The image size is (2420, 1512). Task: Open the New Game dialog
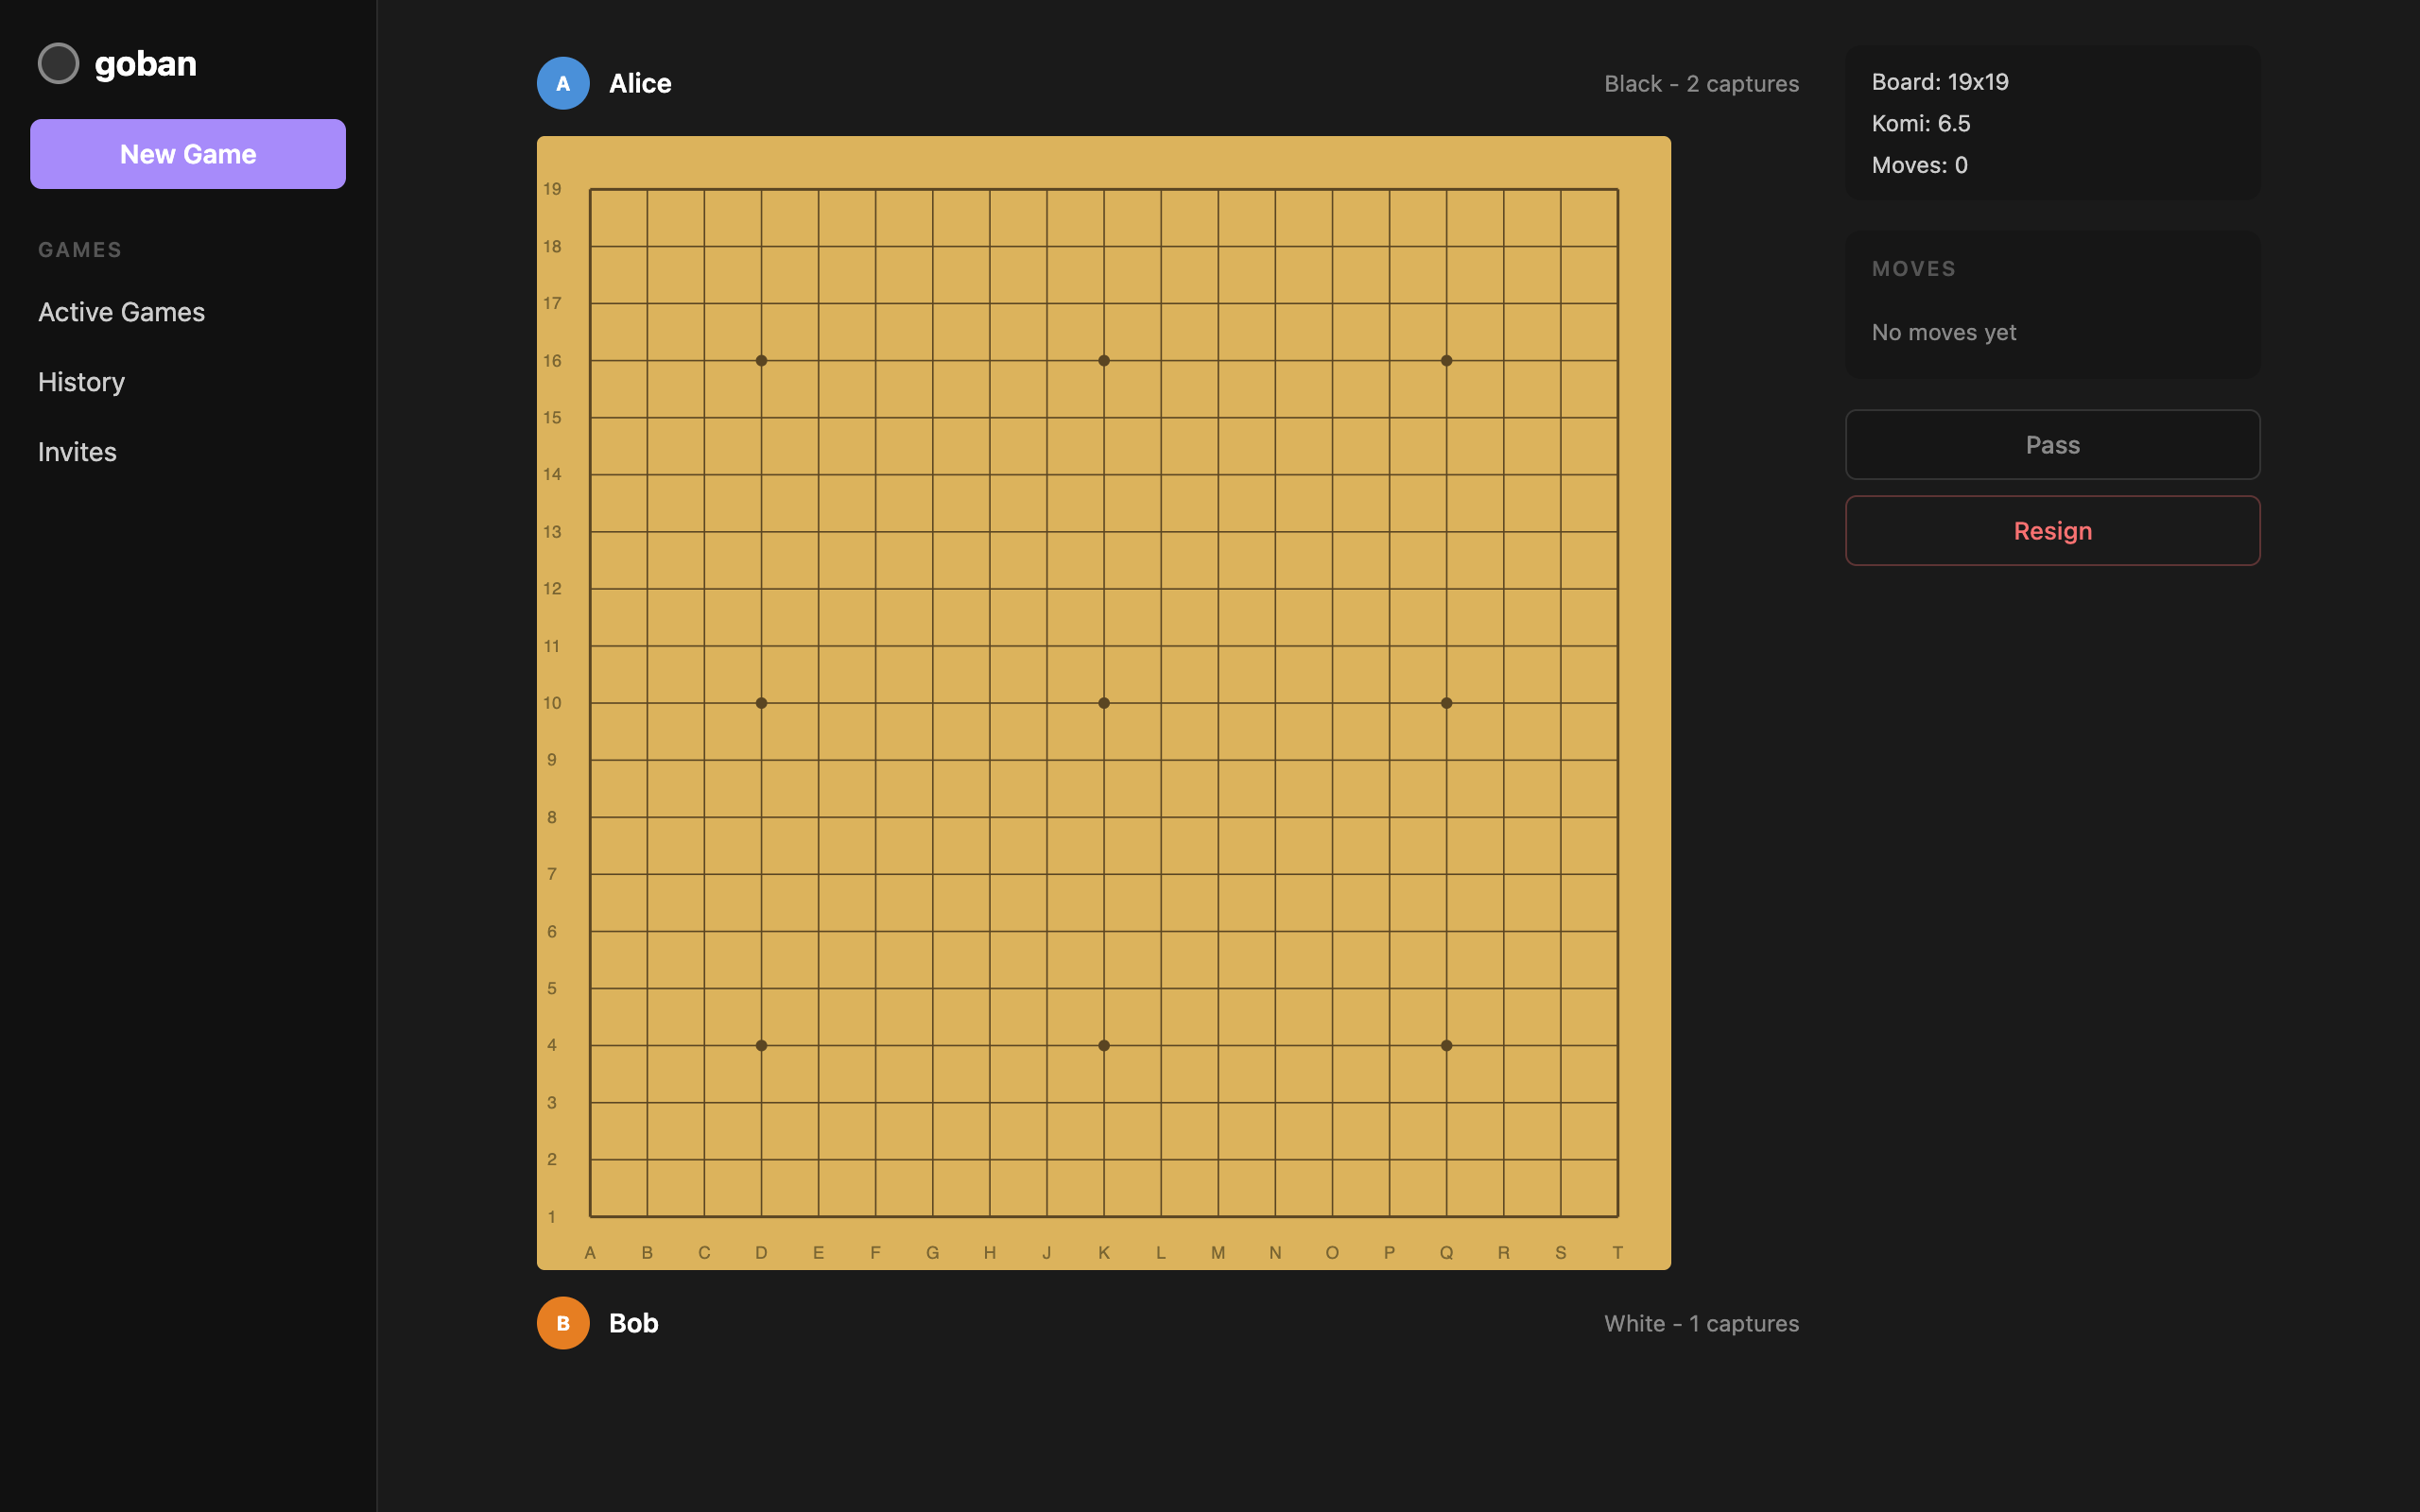(x=187, y=153)
